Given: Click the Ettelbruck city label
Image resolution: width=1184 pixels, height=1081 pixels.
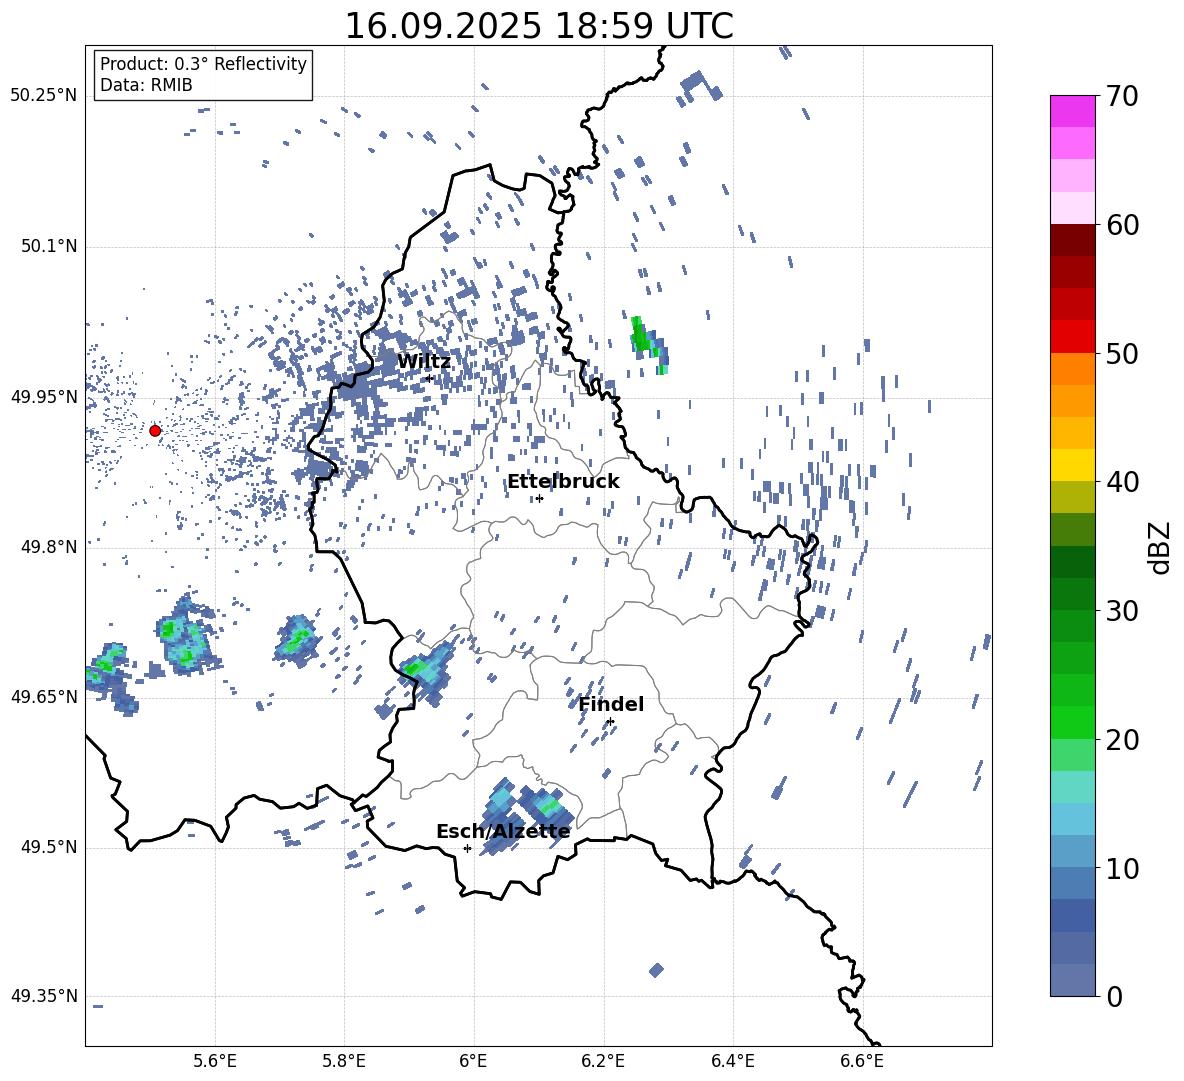Looking at the screenshot, I should coord(563,482).
